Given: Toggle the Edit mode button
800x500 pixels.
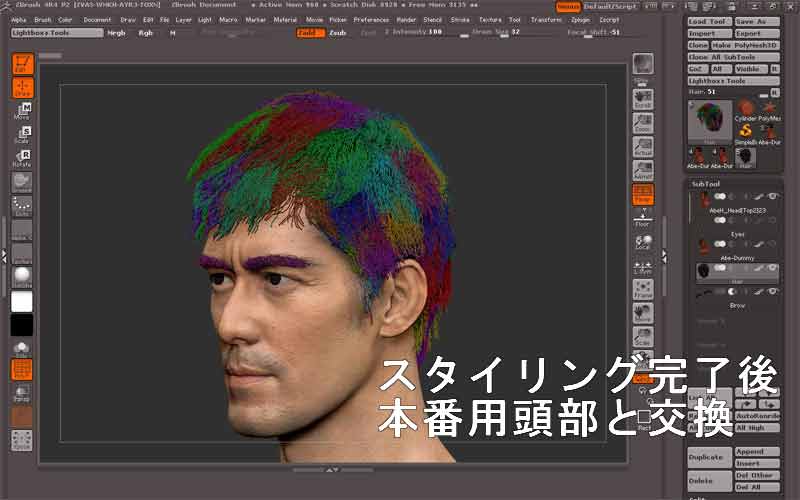Looking at the screenshot, I should 22,64.
